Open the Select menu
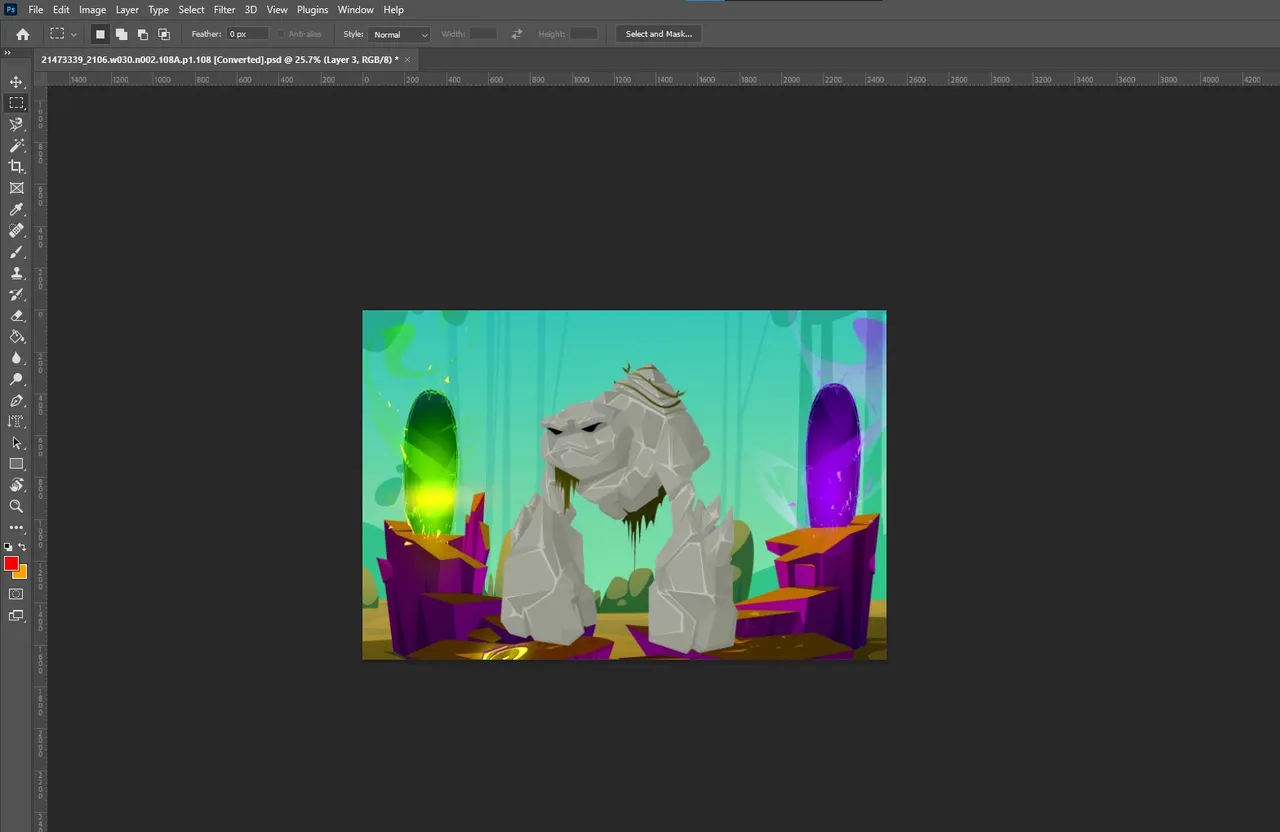The width and height of the screenshot is (1280, 832). (192, 10)
